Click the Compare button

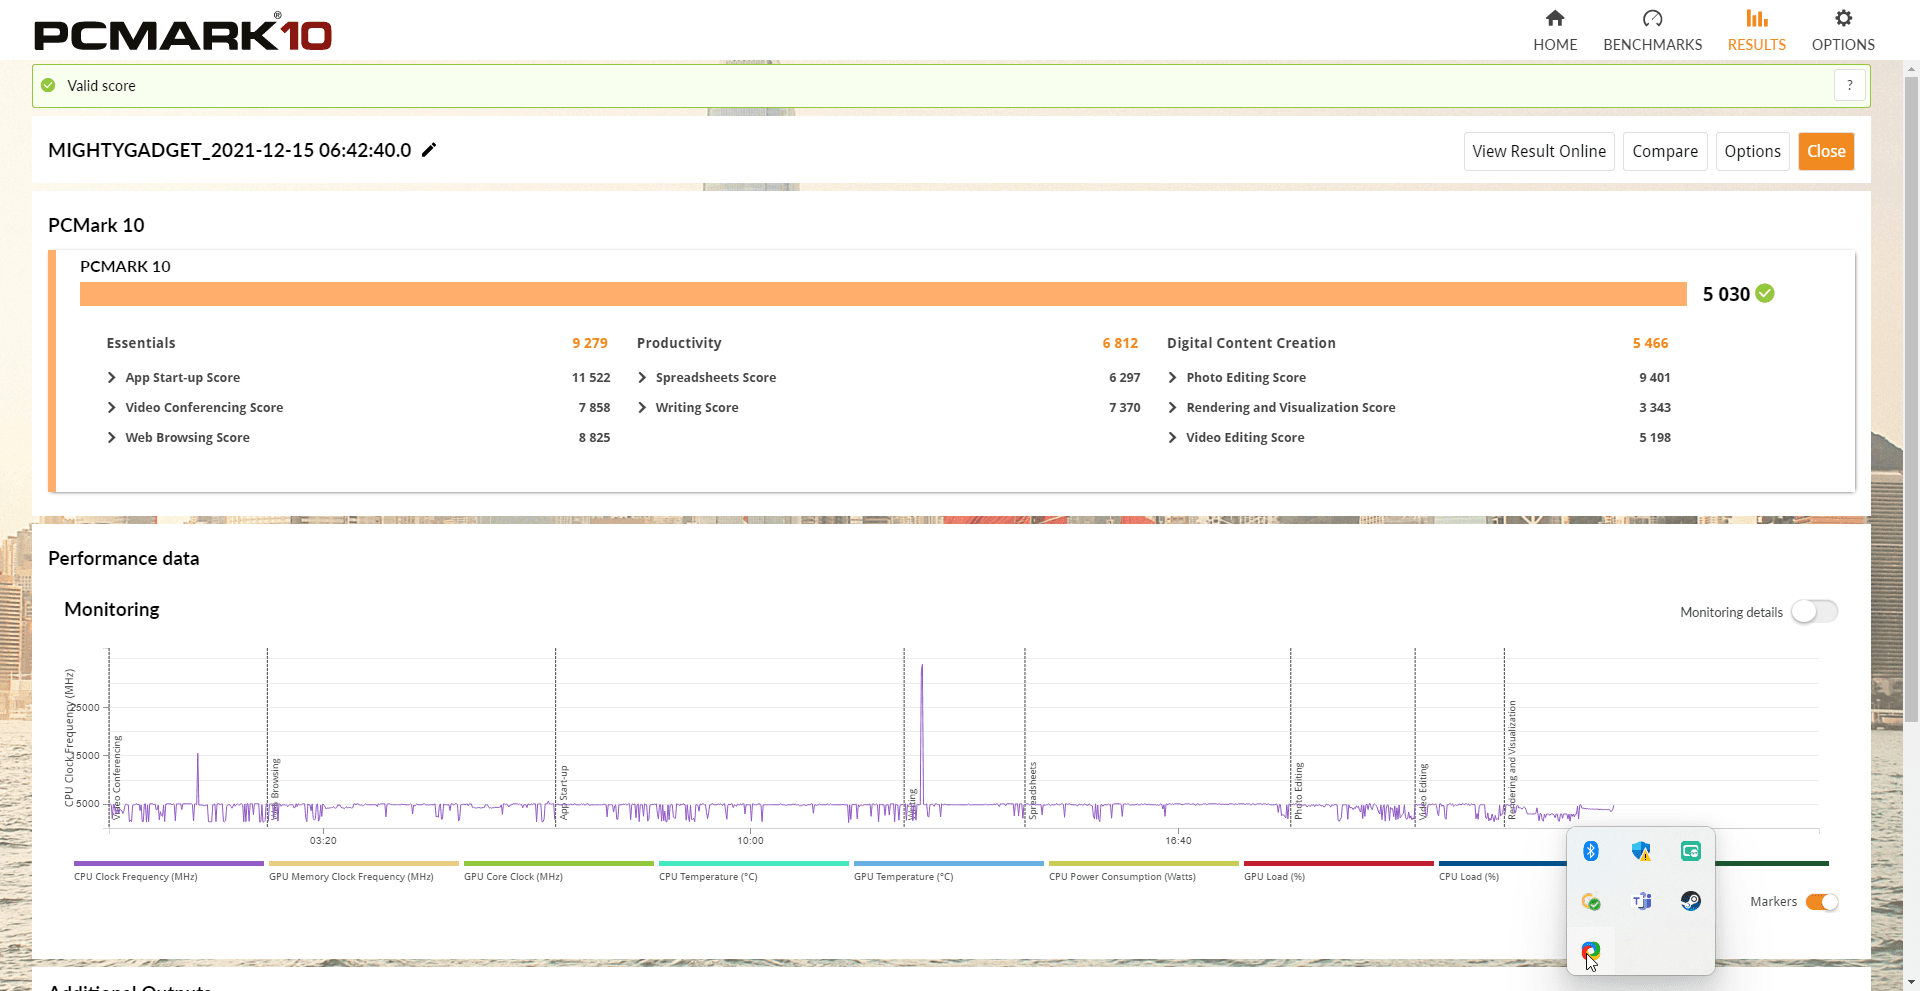click(1664, 152)
